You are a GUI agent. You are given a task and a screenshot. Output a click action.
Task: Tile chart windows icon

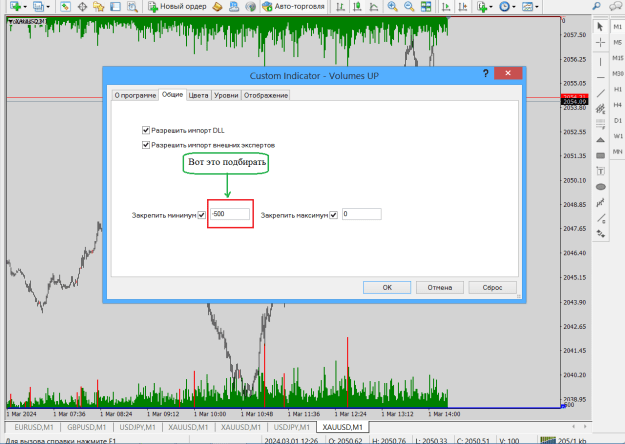point(426,6)
